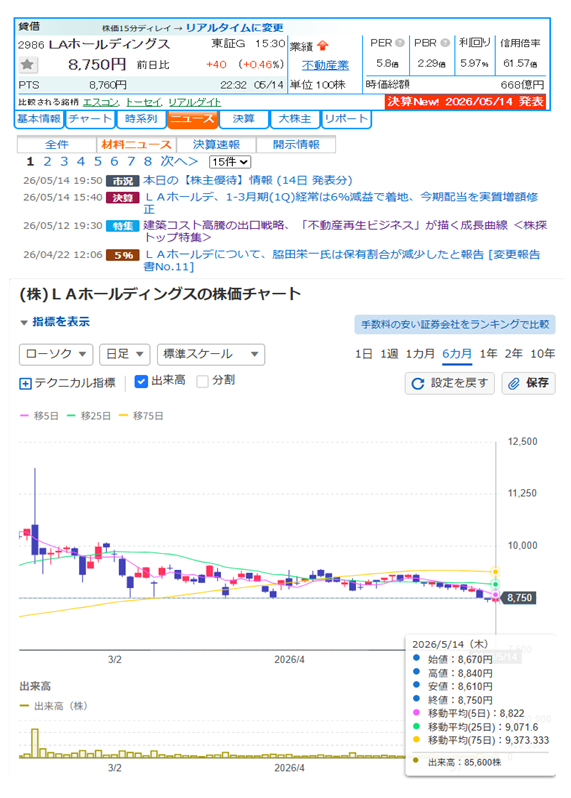Click the 出来高（株） legend entry
Viewport: 571px width, 798px height.
click(x=53, y=706)
